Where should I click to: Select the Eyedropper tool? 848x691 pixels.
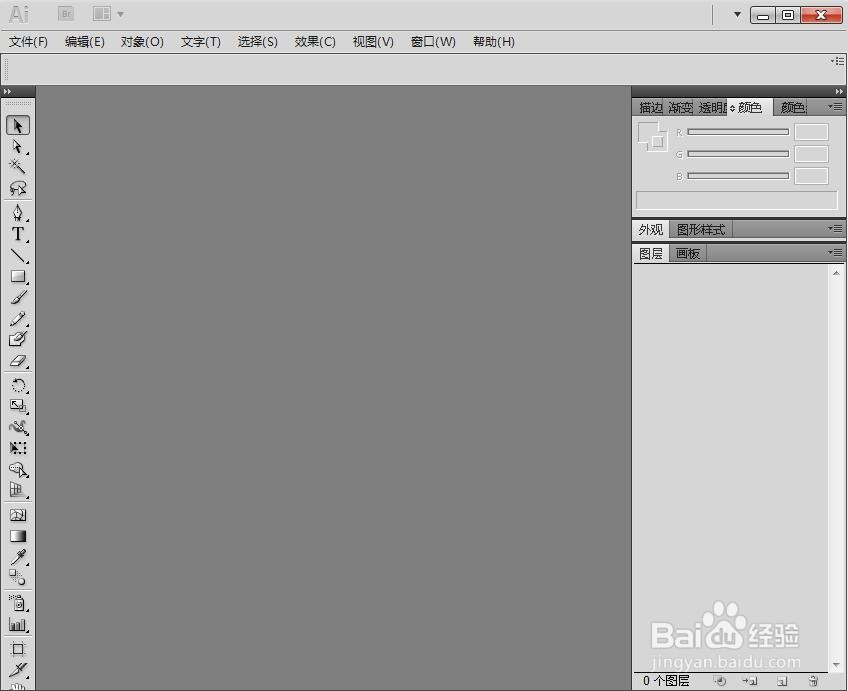tap(17, 558)
